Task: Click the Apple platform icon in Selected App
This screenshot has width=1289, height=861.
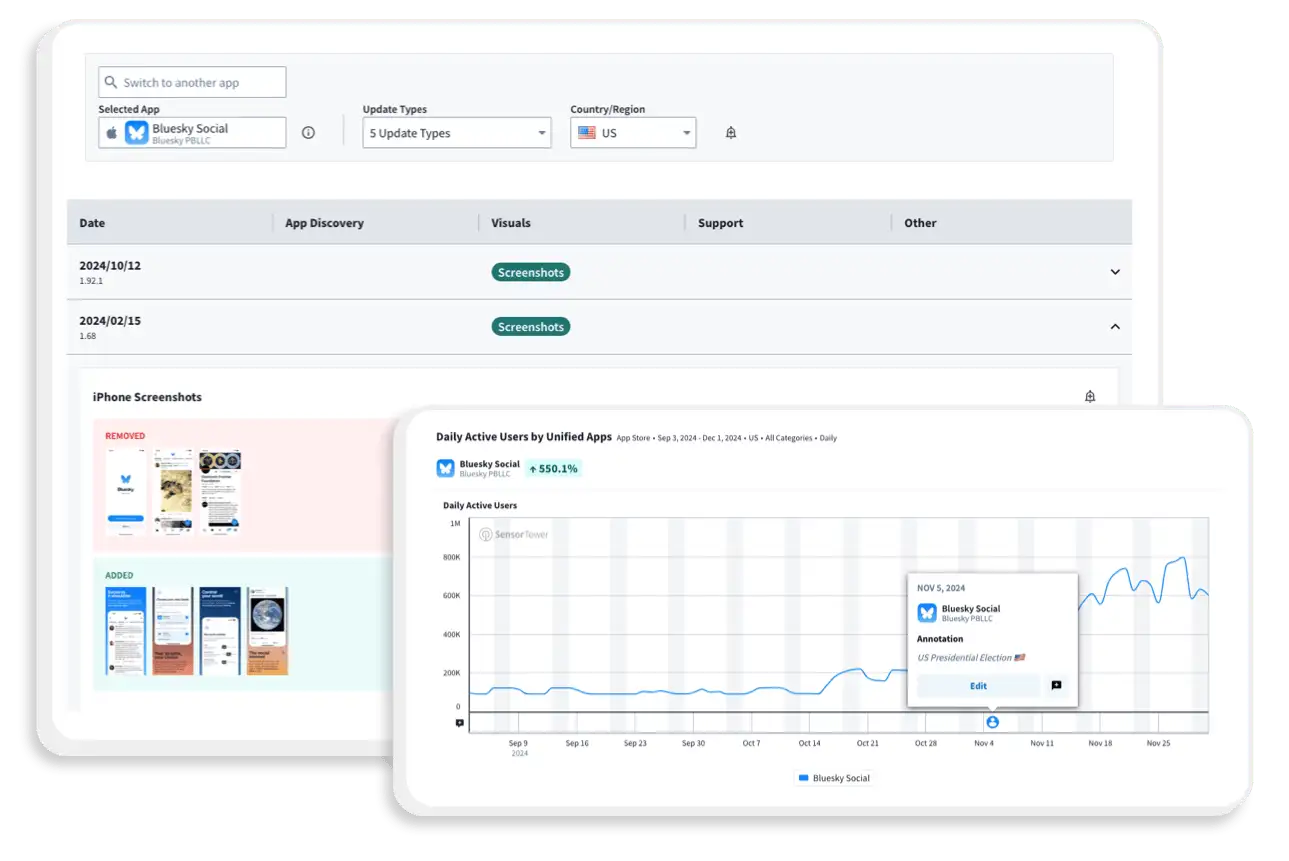Action: click(112, 131)
